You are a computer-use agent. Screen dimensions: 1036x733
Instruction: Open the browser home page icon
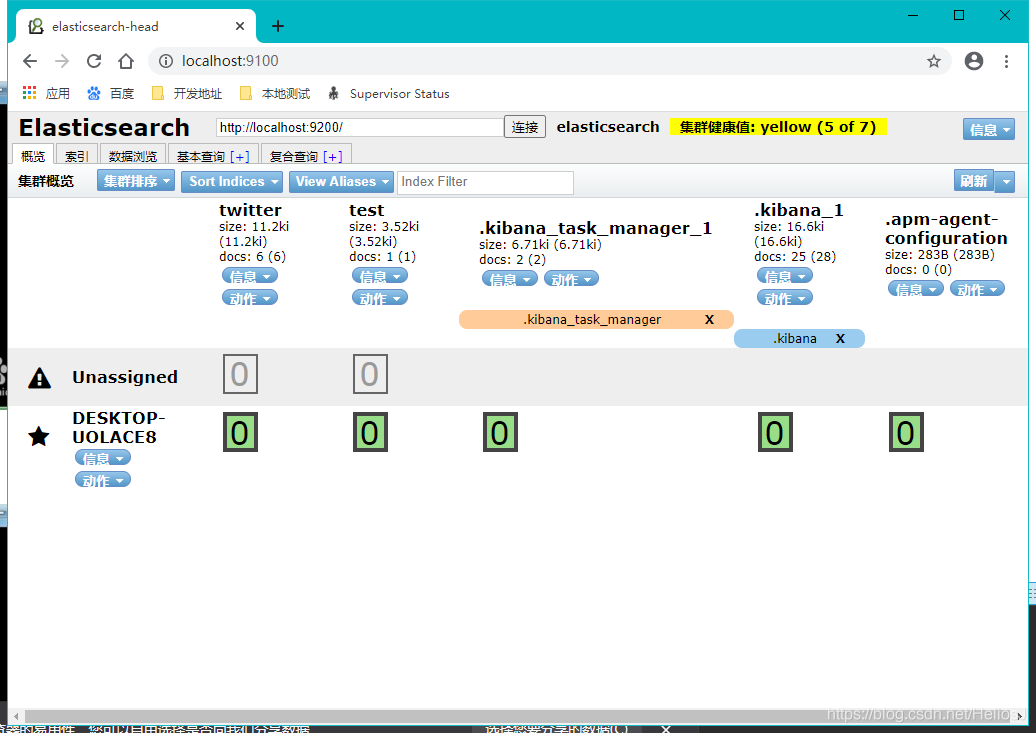click(126, 61)
